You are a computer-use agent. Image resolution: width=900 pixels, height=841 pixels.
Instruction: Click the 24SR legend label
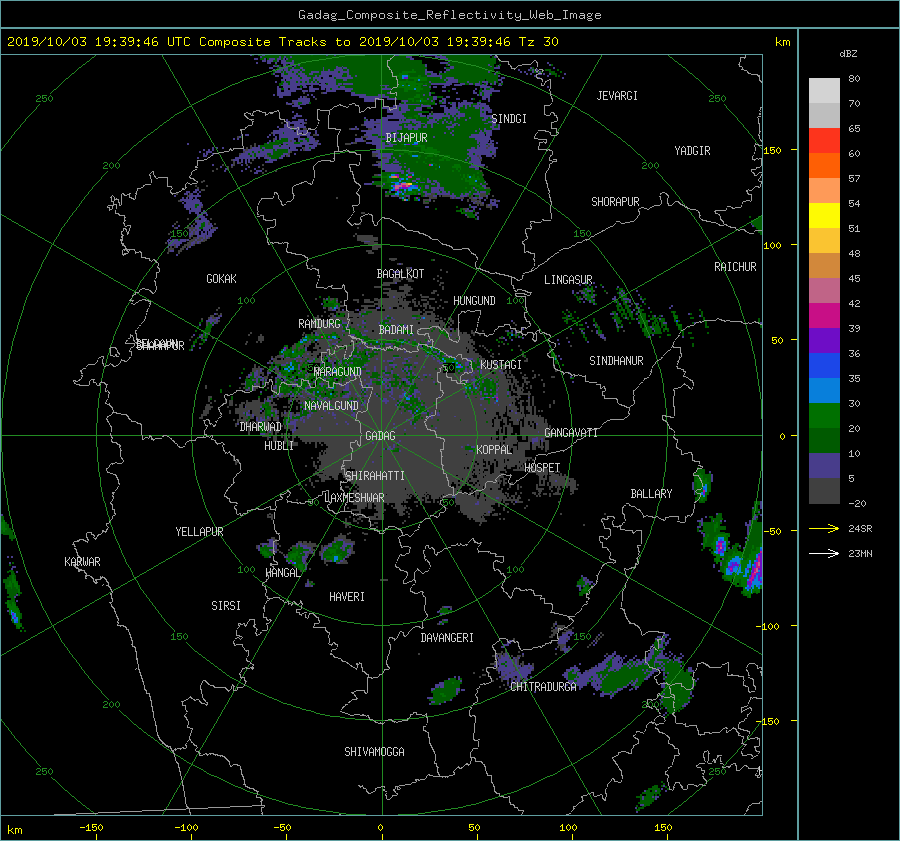[x=860, y=529]
